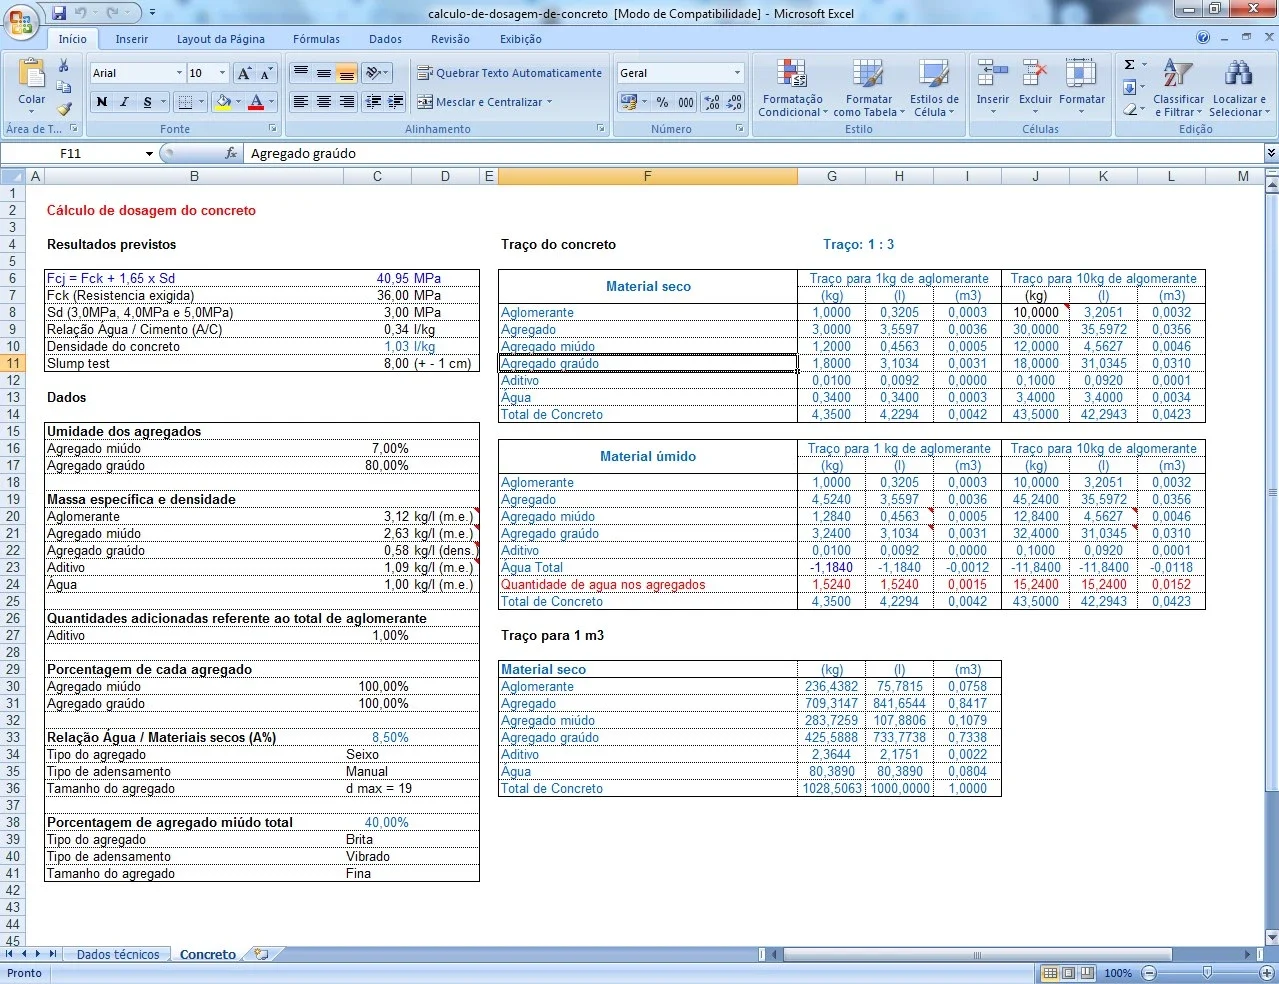
Task: Click the percent style button
Action: [x=662, y=102]
